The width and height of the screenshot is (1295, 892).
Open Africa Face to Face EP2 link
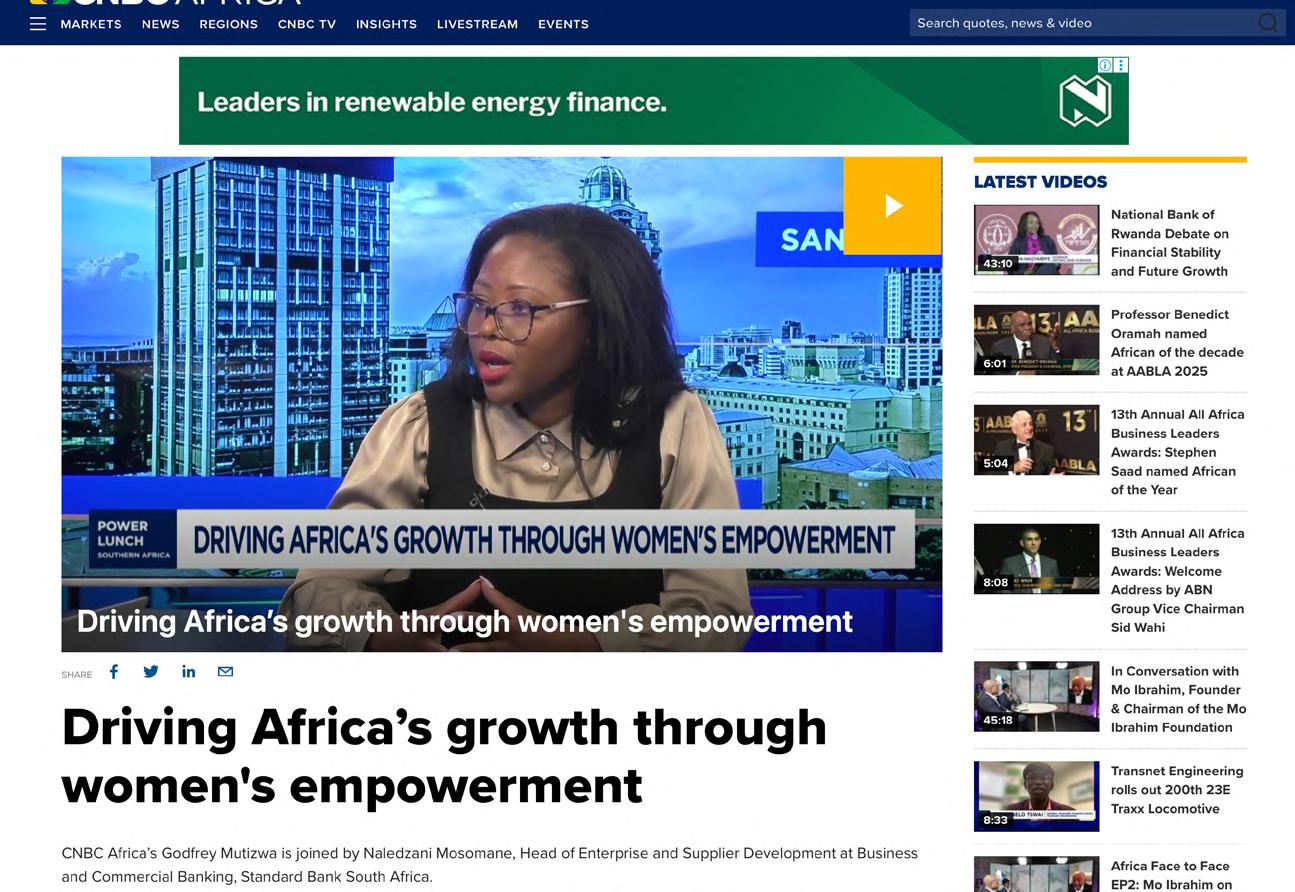(1171, 875)
